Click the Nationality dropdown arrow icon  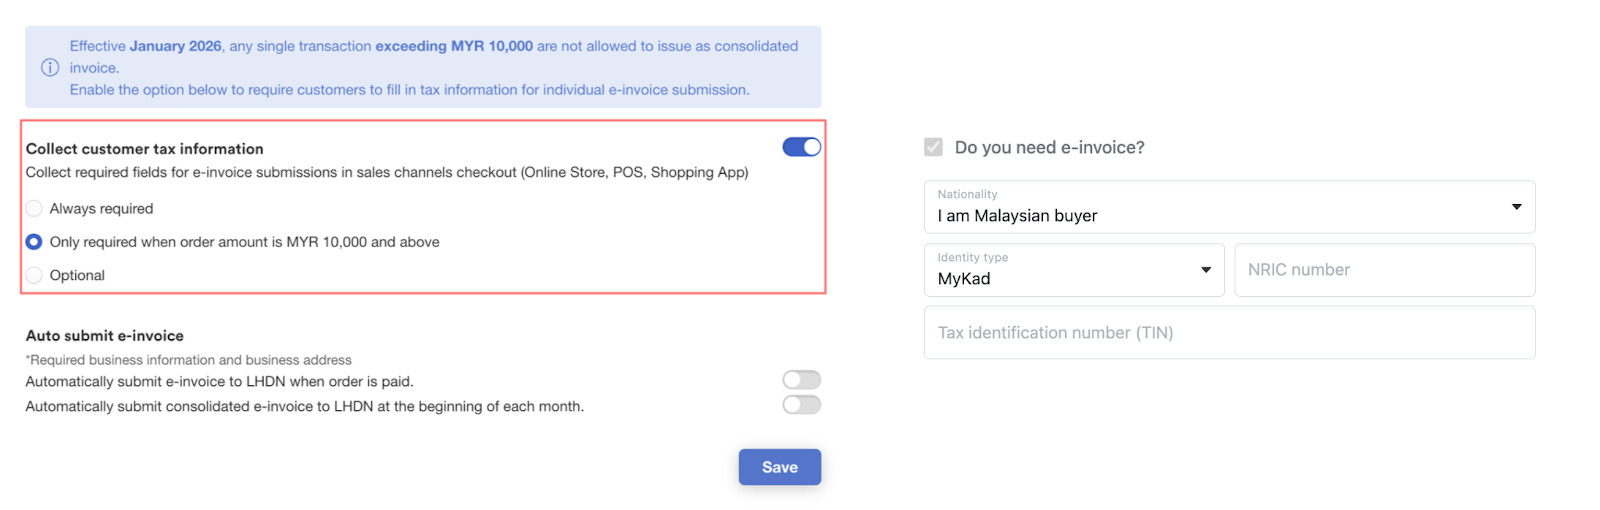point(1516,207)
